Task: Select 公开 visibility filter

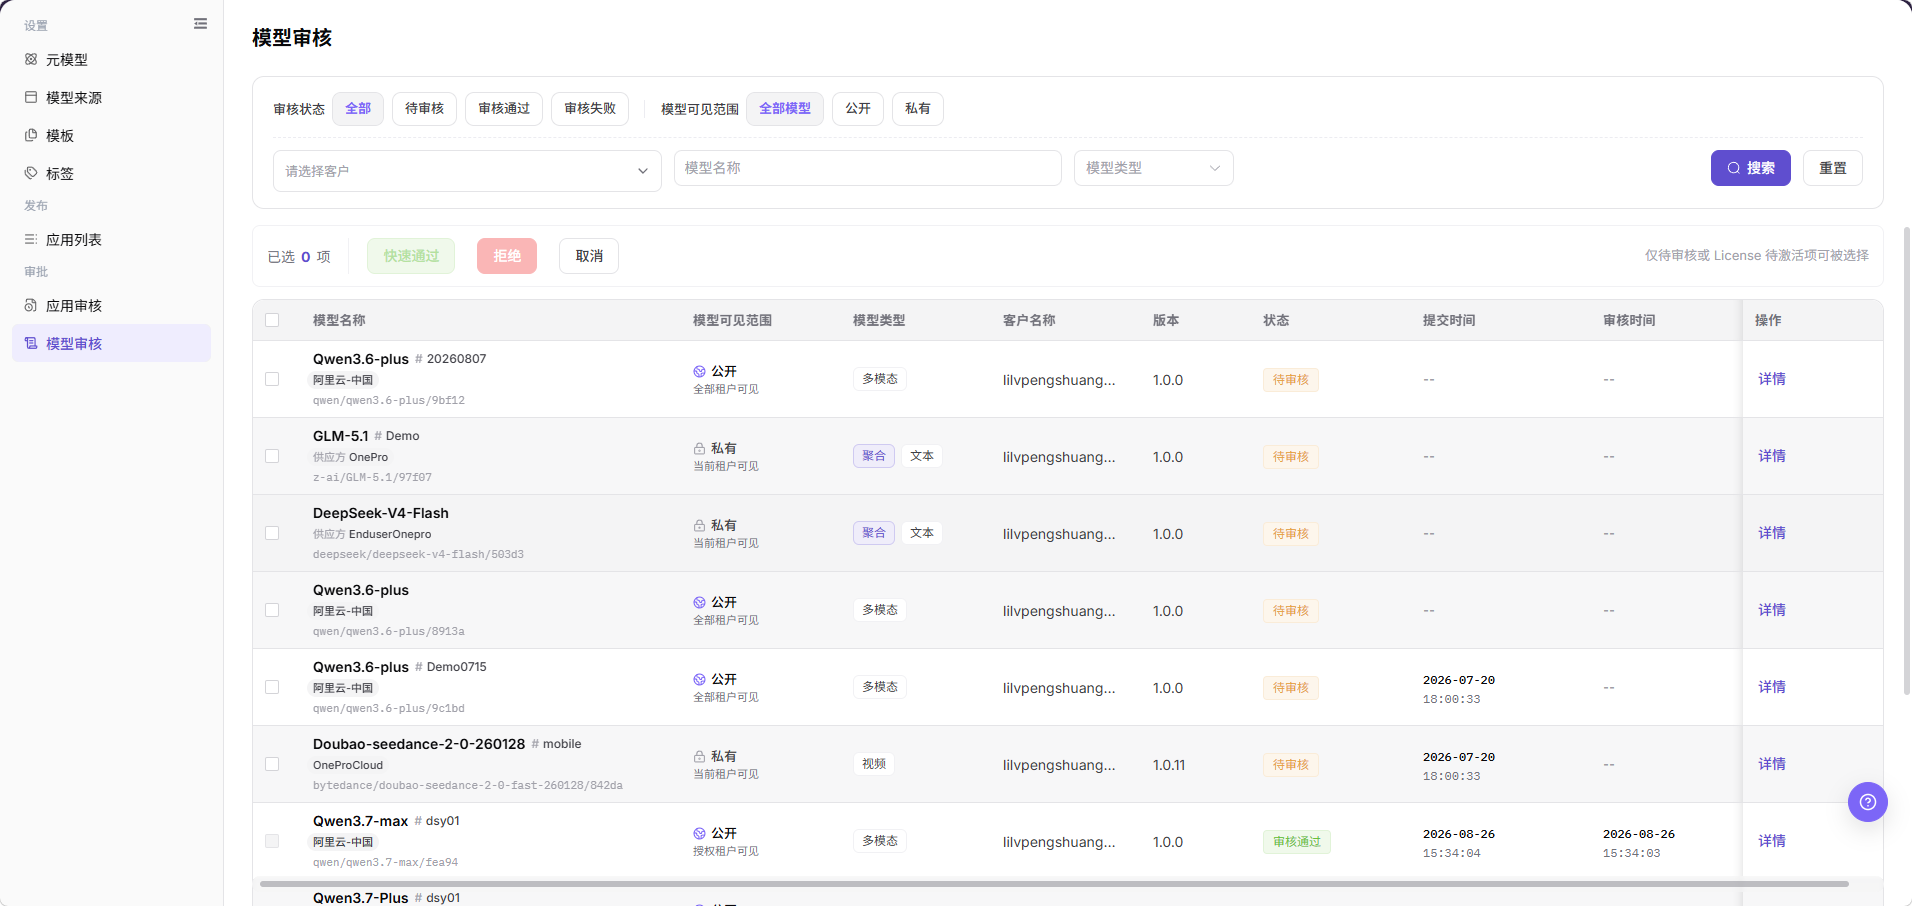Action: tap(858, 108)
